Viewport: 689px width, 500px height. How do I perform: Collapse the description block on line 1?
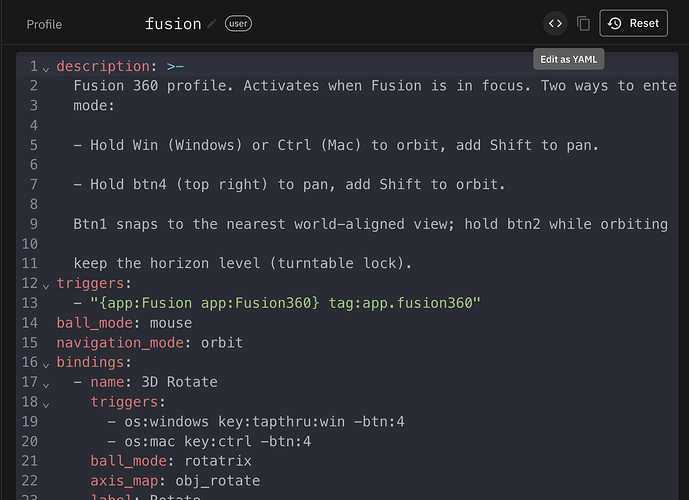[x=46, y=69]
